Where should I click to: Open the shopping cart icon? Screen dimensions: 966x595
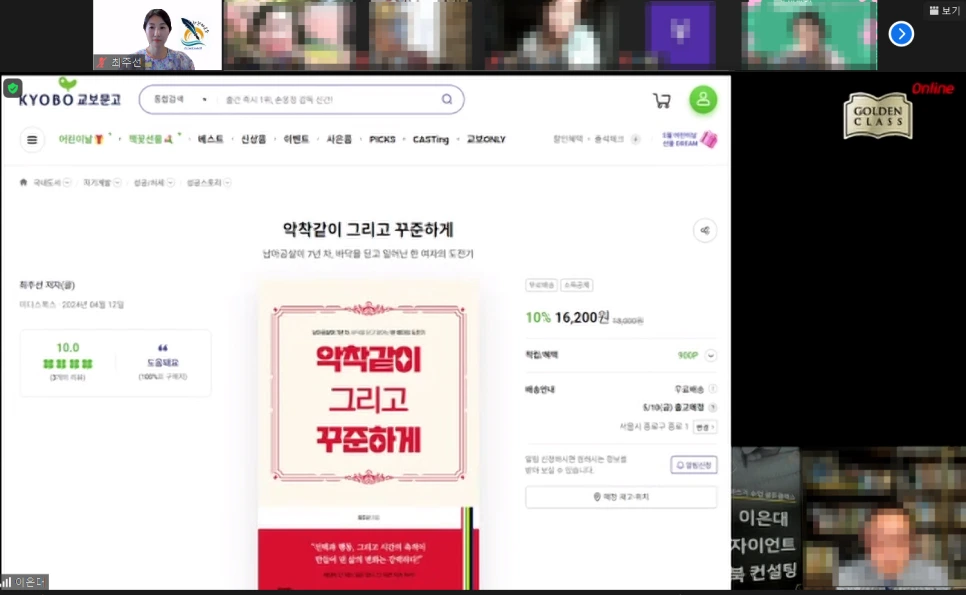pyautogui.click(x=662, y=101)
